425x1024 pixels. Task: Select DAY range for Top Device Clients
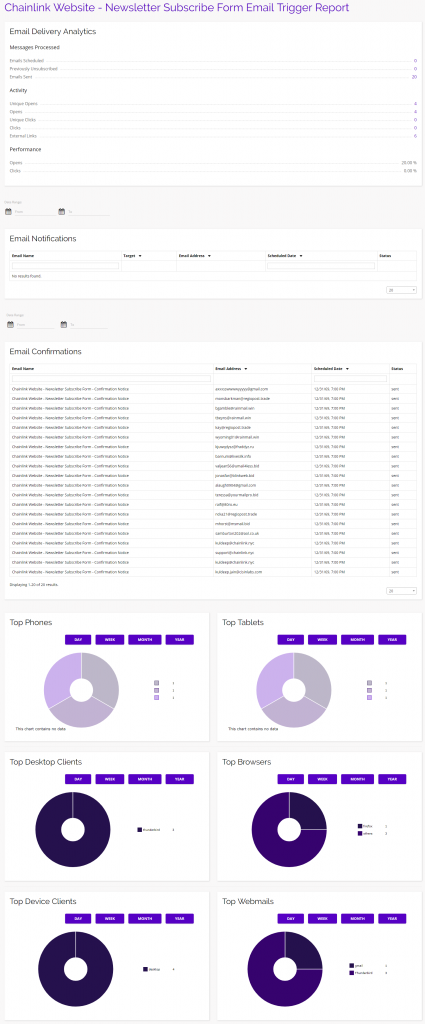(x=78, y=918)
